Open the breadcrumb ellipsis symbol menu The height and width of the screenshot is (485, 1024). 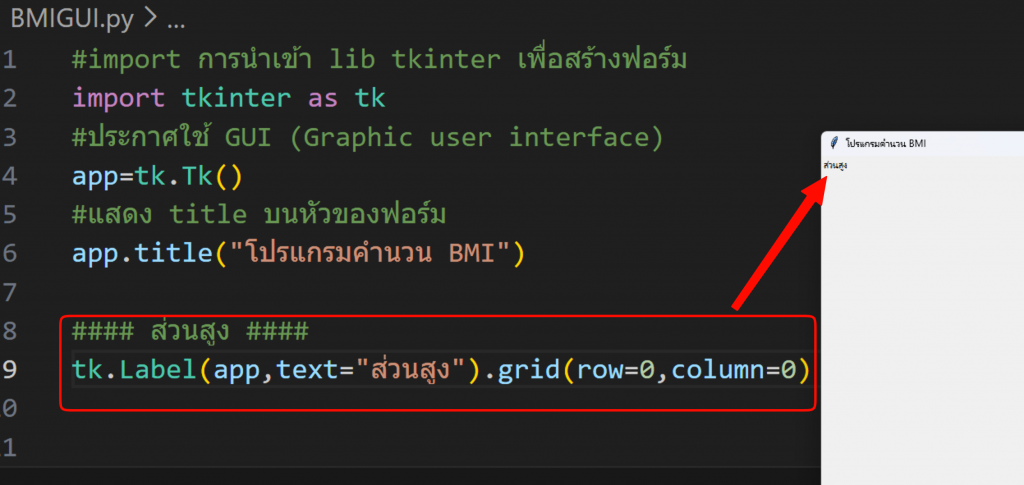pos(174,19)
